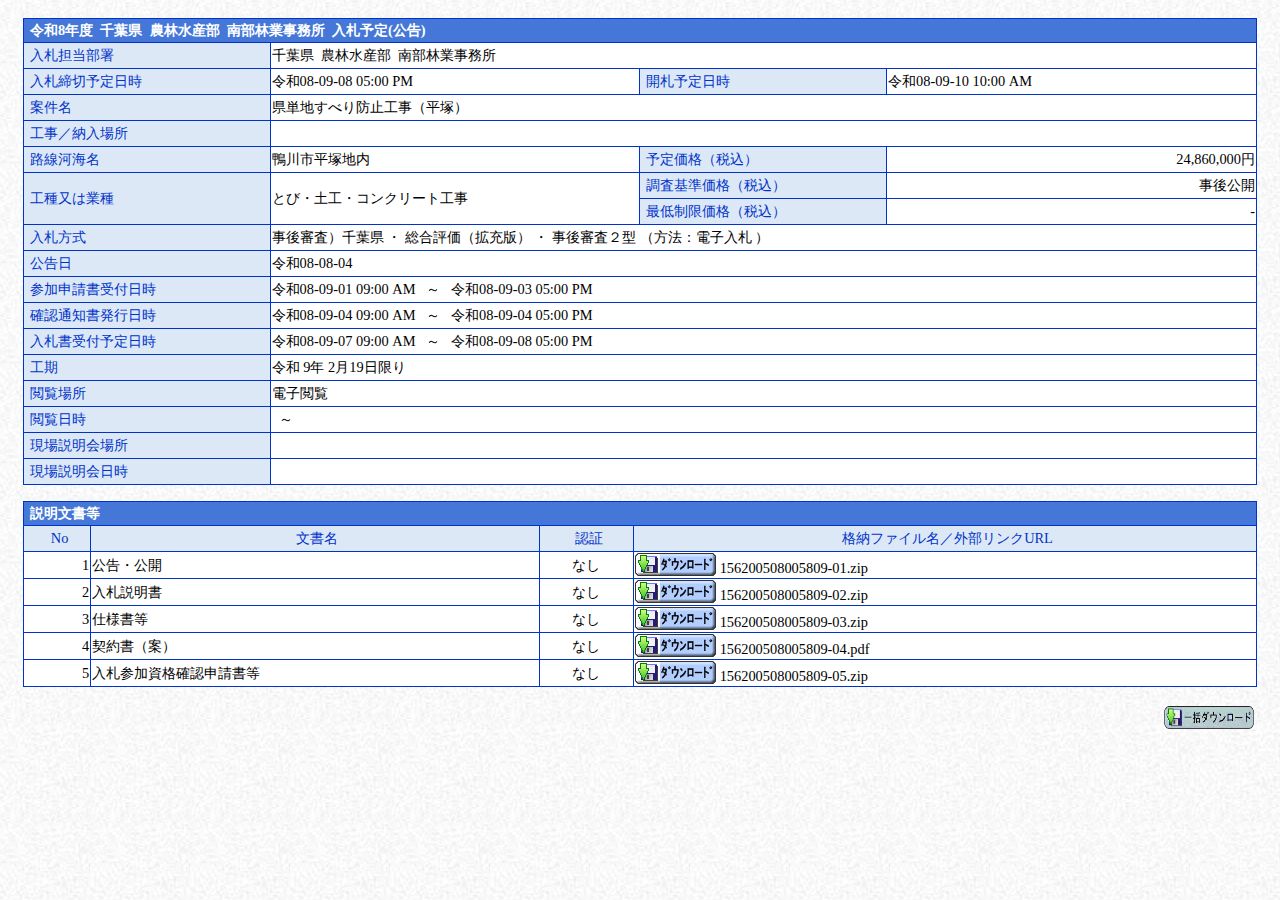Click the 説明文書等 section header

pyautogui.click(x=640, y=513)
